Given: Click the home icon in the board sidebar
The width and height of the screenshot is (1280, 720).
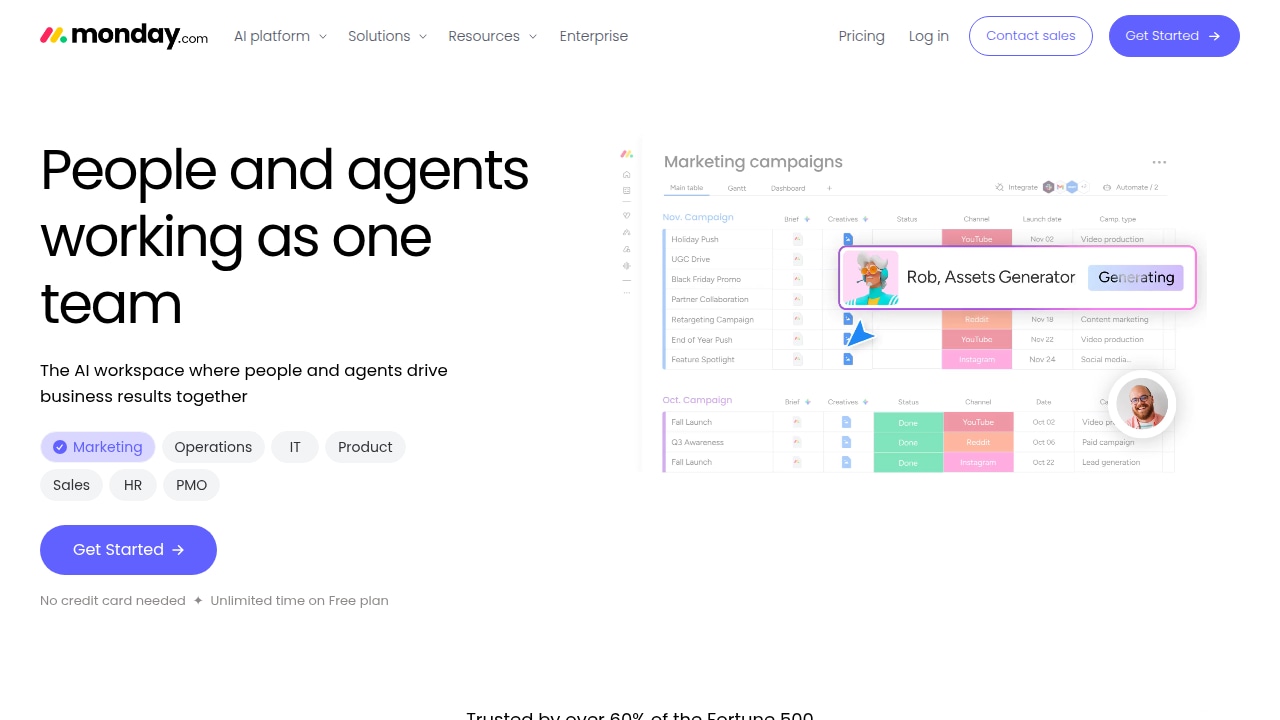Looking at the screenshot, I should [x=627, y=174].
